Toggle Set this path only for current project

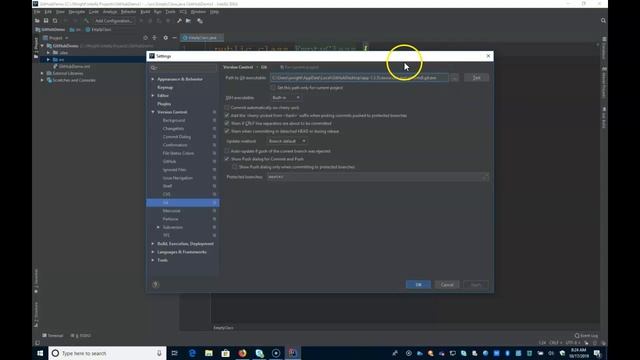(x=273, y=88)
